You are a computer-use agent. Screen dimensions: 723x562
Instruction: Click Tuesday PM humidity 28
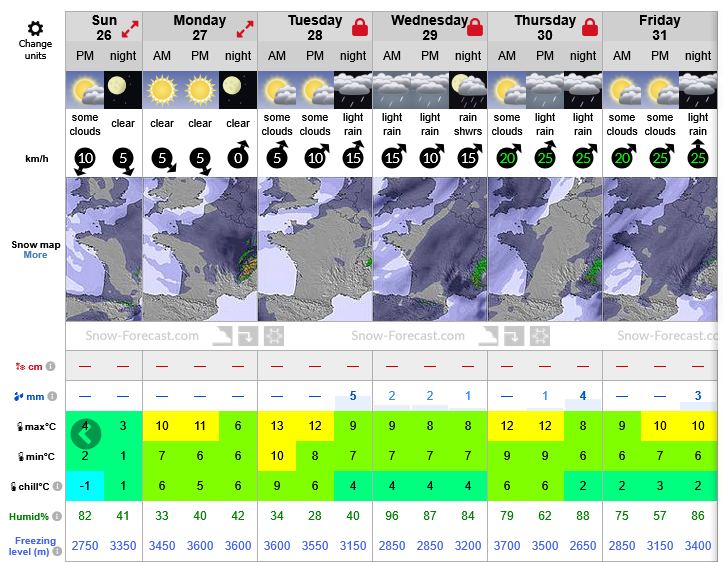315,515
